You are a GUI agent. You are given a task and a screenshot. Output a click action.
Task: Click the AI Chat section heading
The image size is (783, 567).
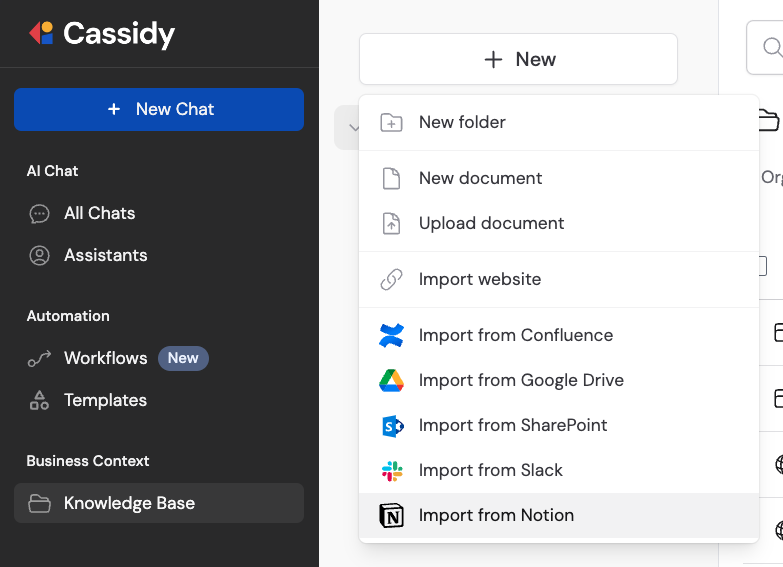coord(52,171)
